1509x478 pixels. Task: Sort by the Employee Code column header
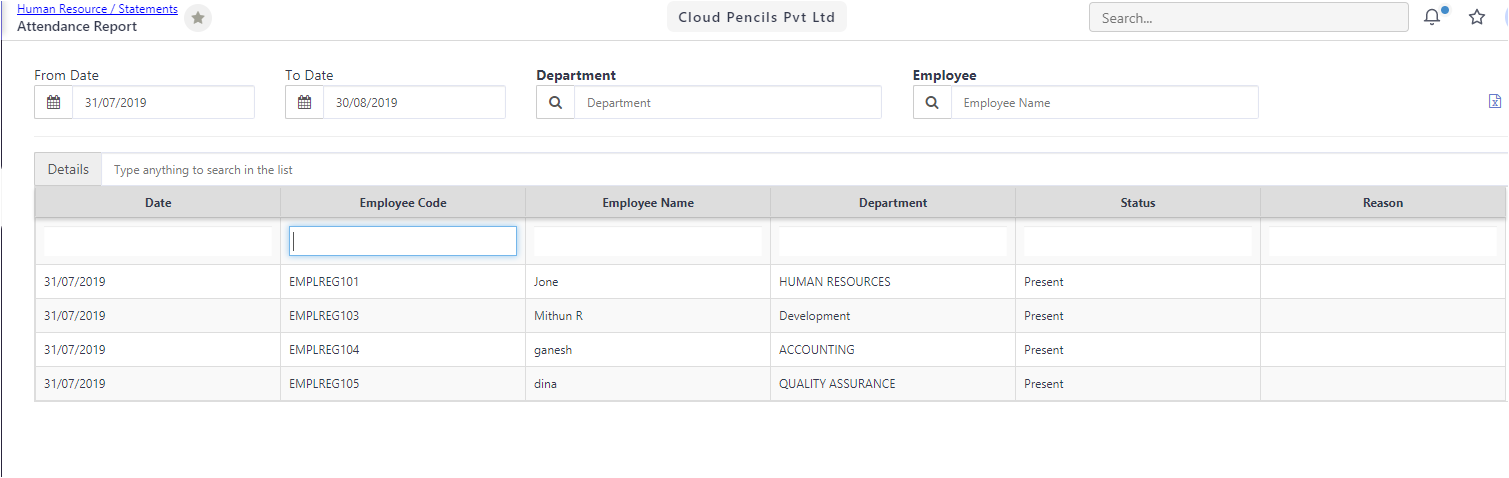[403, 202]
